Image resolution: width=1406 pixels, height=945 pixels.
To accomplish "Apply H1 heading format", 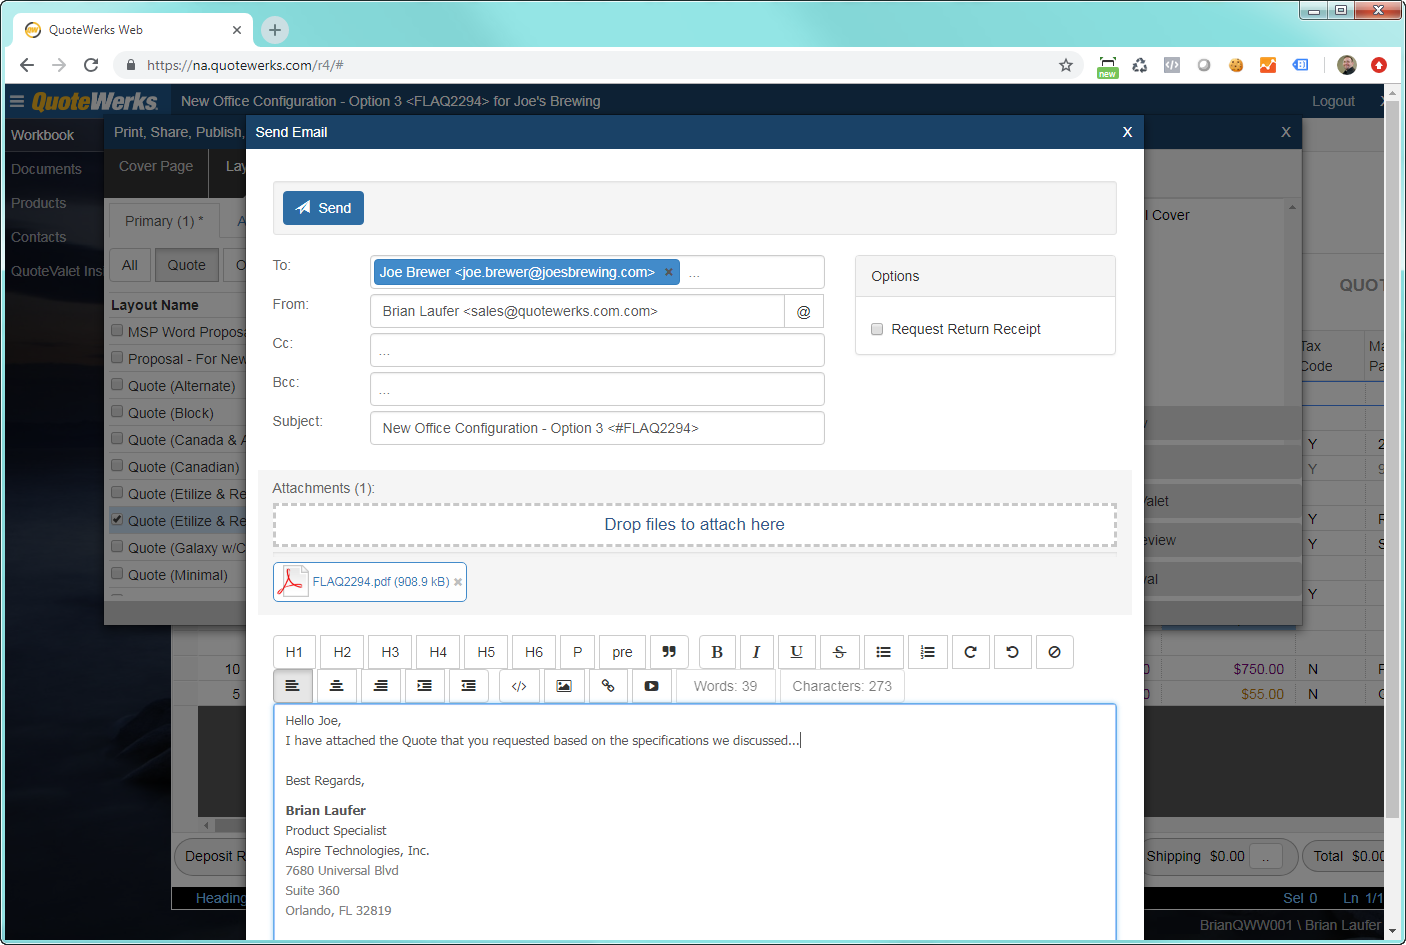I will coord(294,652).
